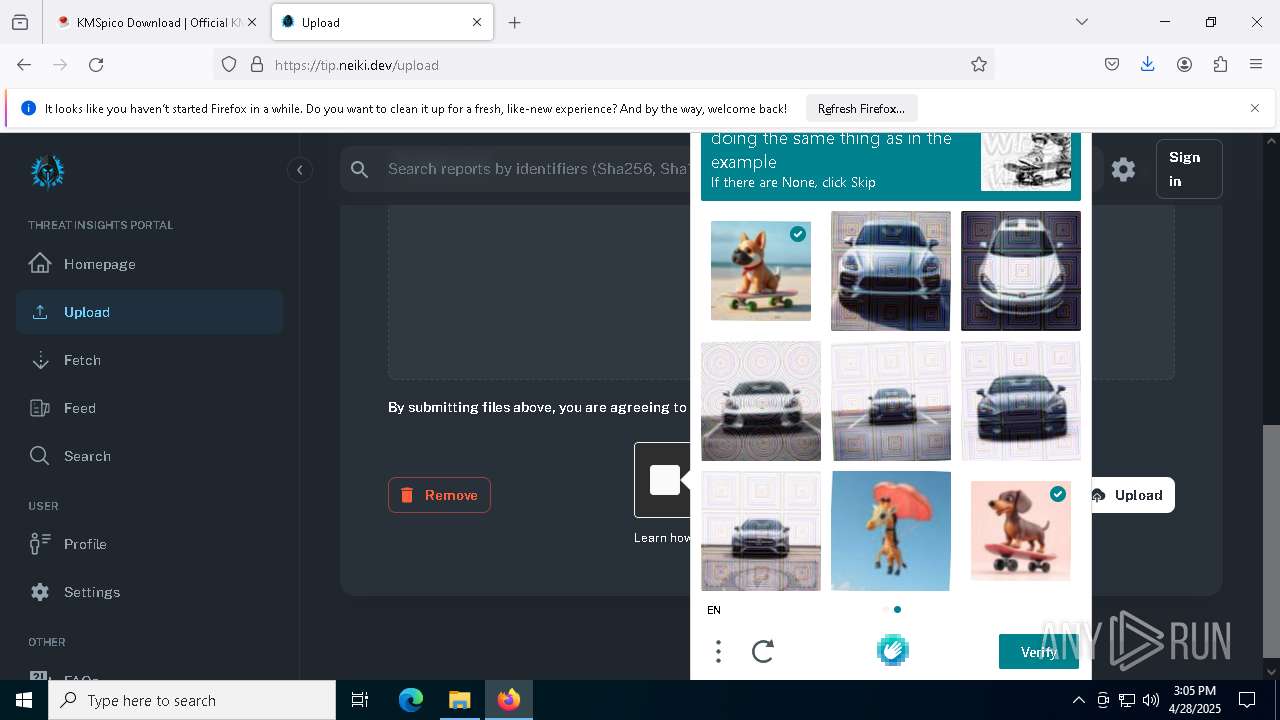The image size is (1280, 720).
Task: Open the Homepage sidebar item
Action: [150, 264]
